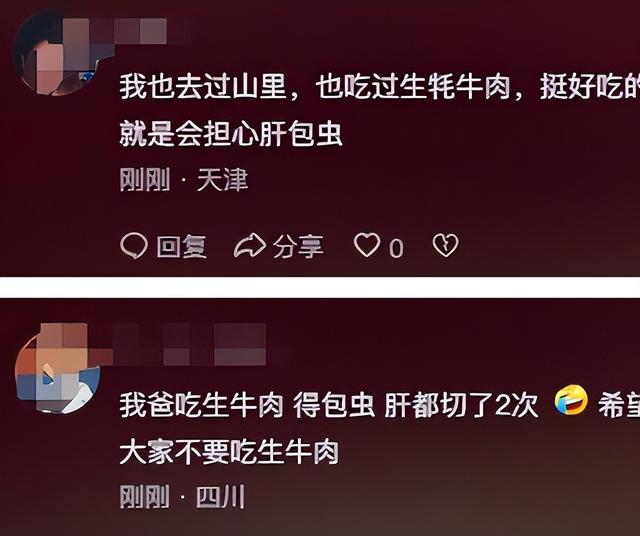Click the 回复 reply label

click(x=182, y=247)
